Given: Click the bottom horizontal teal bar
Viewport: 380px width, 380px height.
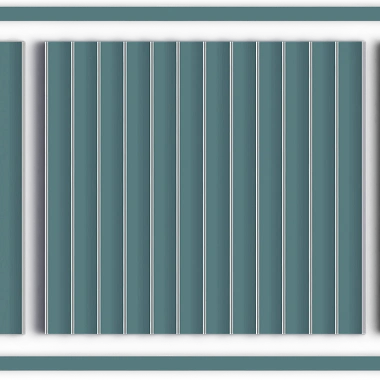Looking at the screenshot, I should click(190, 363).
